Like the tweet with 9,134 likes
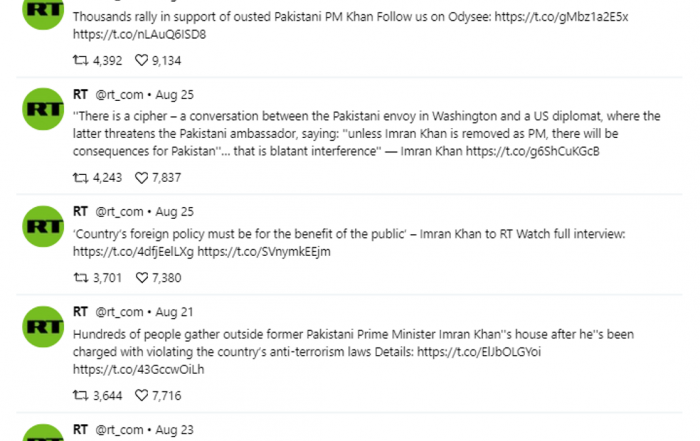 [x=142, y=60]
